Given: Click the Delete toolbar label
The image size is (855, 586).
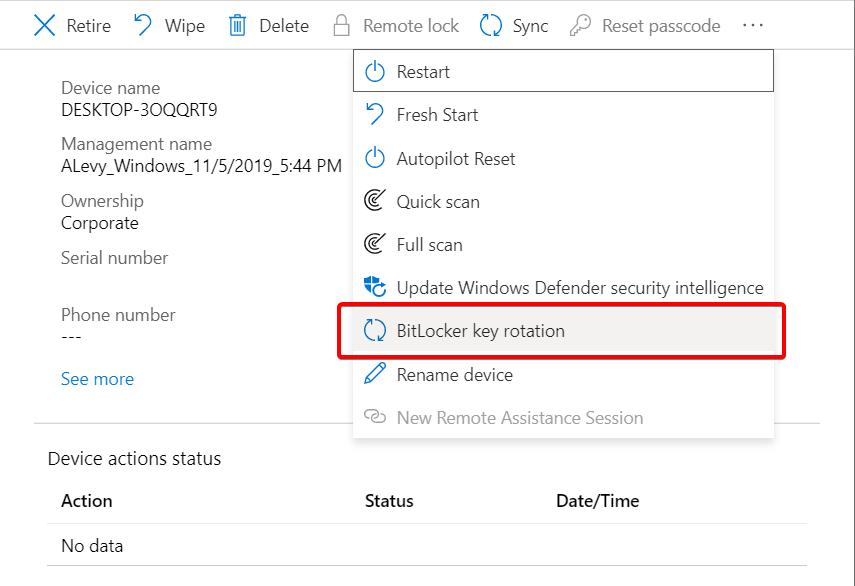Looking at the screenshot, I should tap(284, 26).
